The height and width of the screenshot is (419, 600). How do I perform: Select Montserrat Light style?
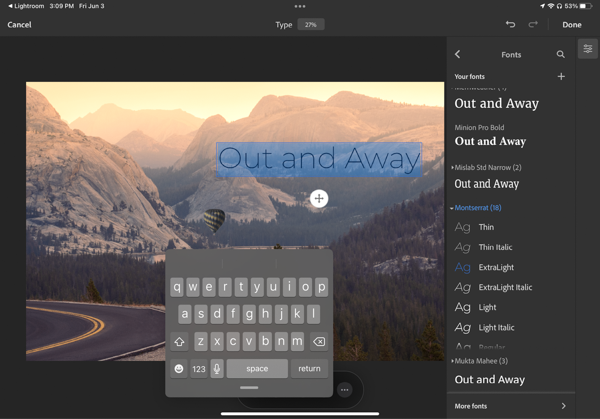[511, 307]
